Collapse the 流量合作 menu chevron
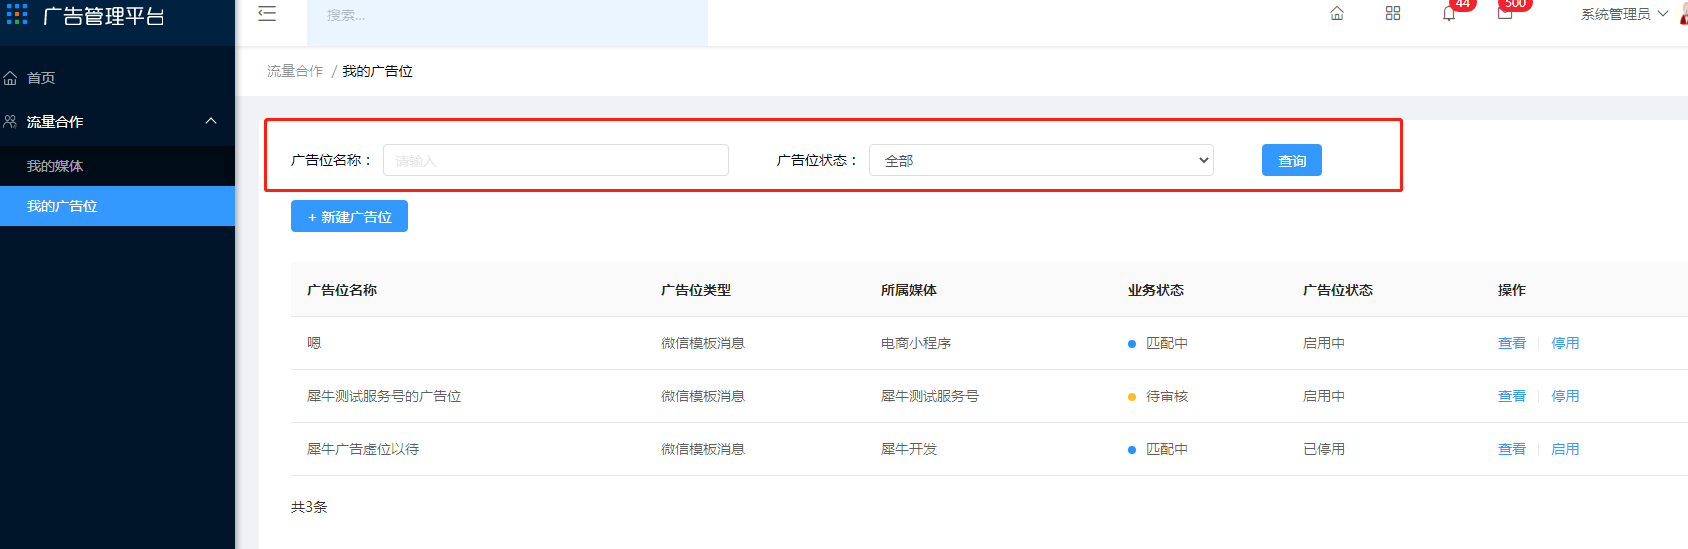The width and height of the screenshot is (1688, 549). click(211, 121)
